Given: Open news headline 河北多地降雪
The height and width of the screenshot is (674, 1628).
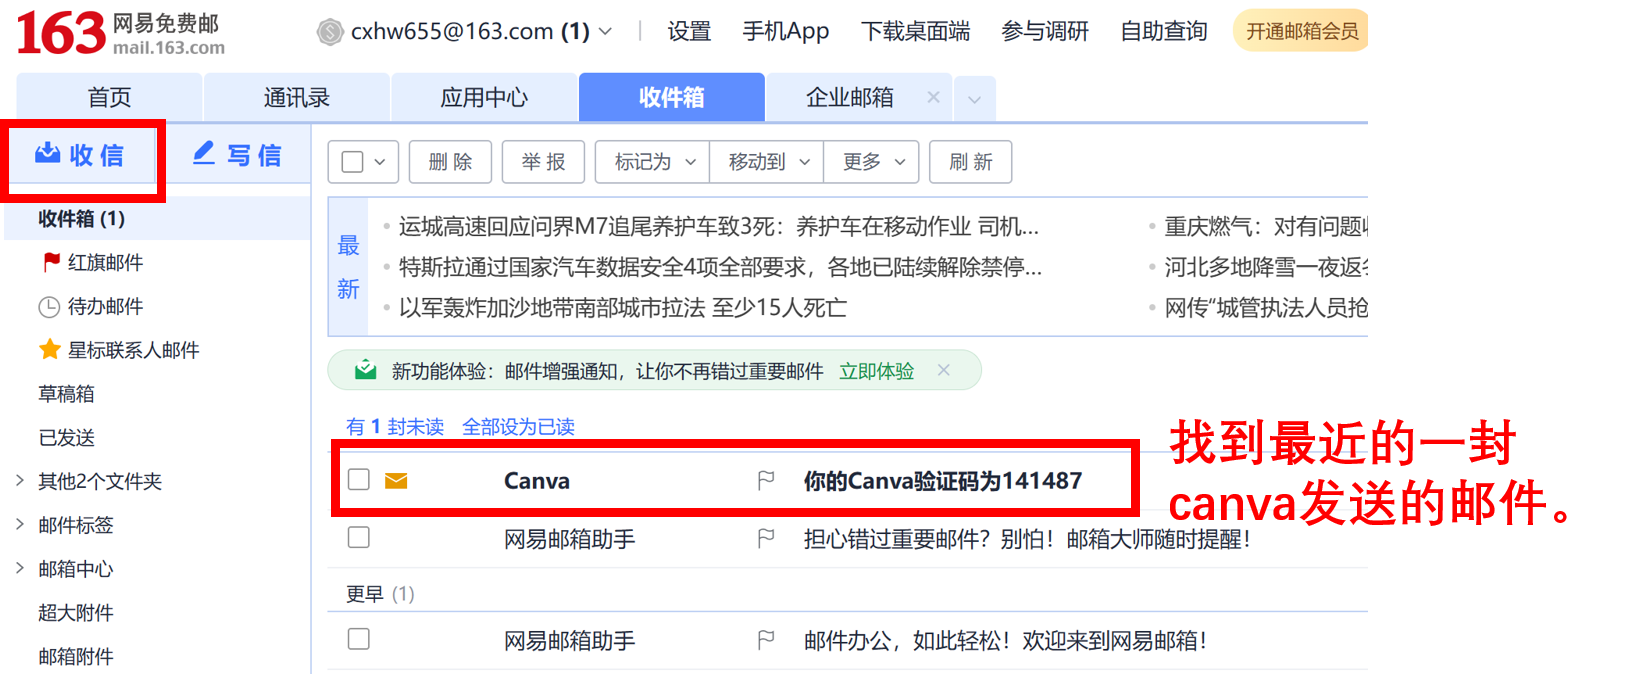Looking at the screenshot, I should coord(1266,267).
